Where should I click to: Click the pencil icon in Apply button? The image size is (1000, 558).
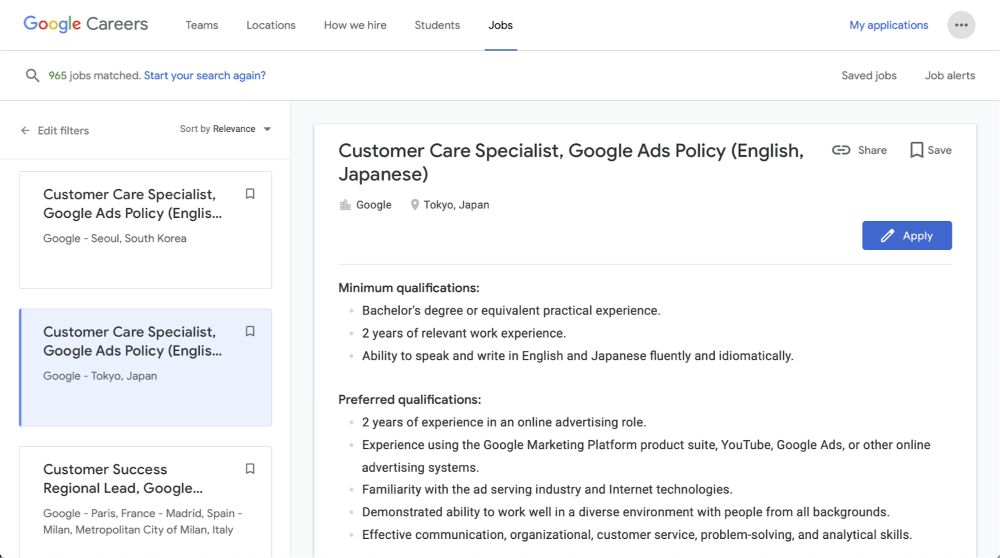pos(887,236)
